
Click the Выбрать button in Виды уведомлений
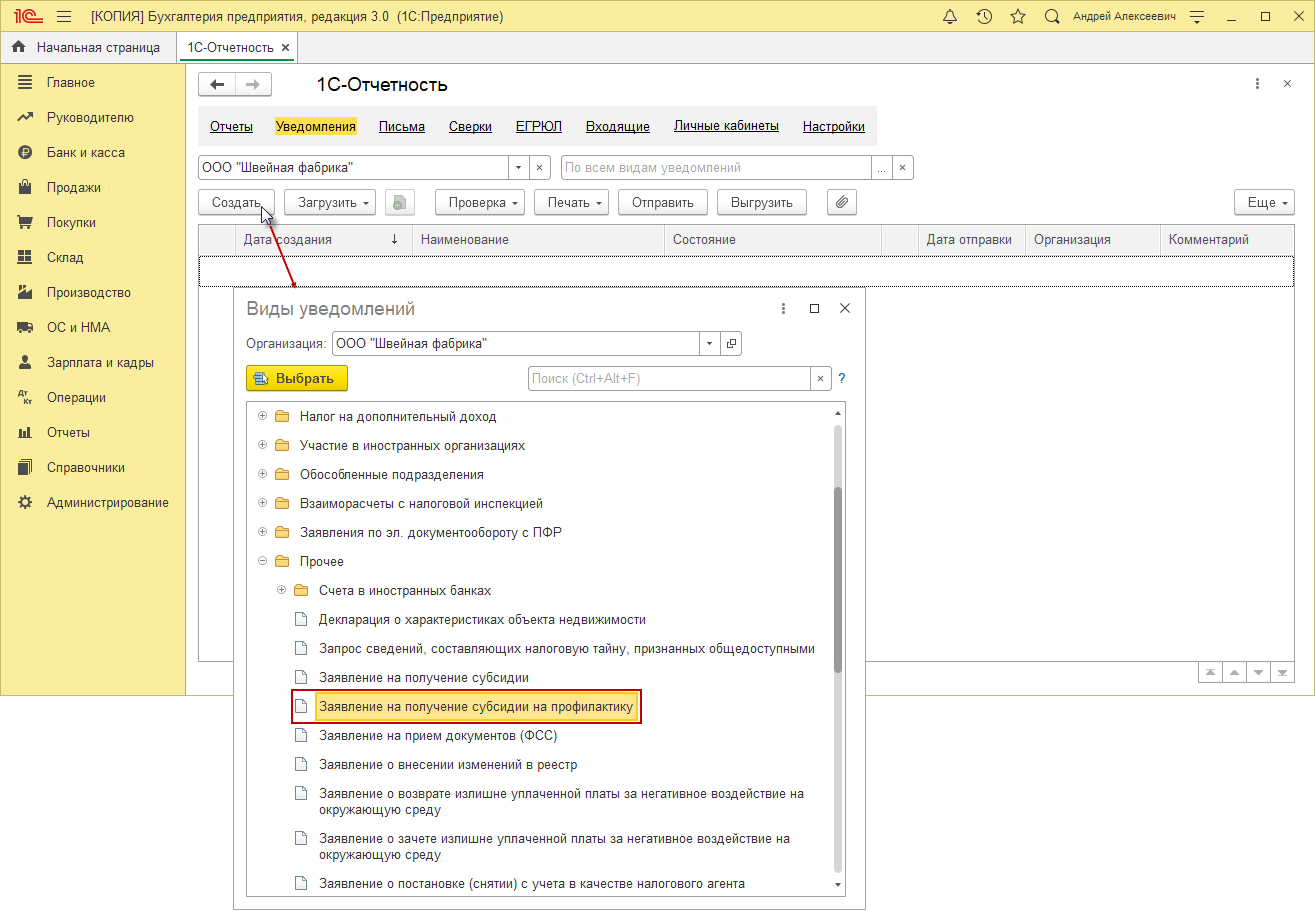pyautogui.click(x=297, y=379)
